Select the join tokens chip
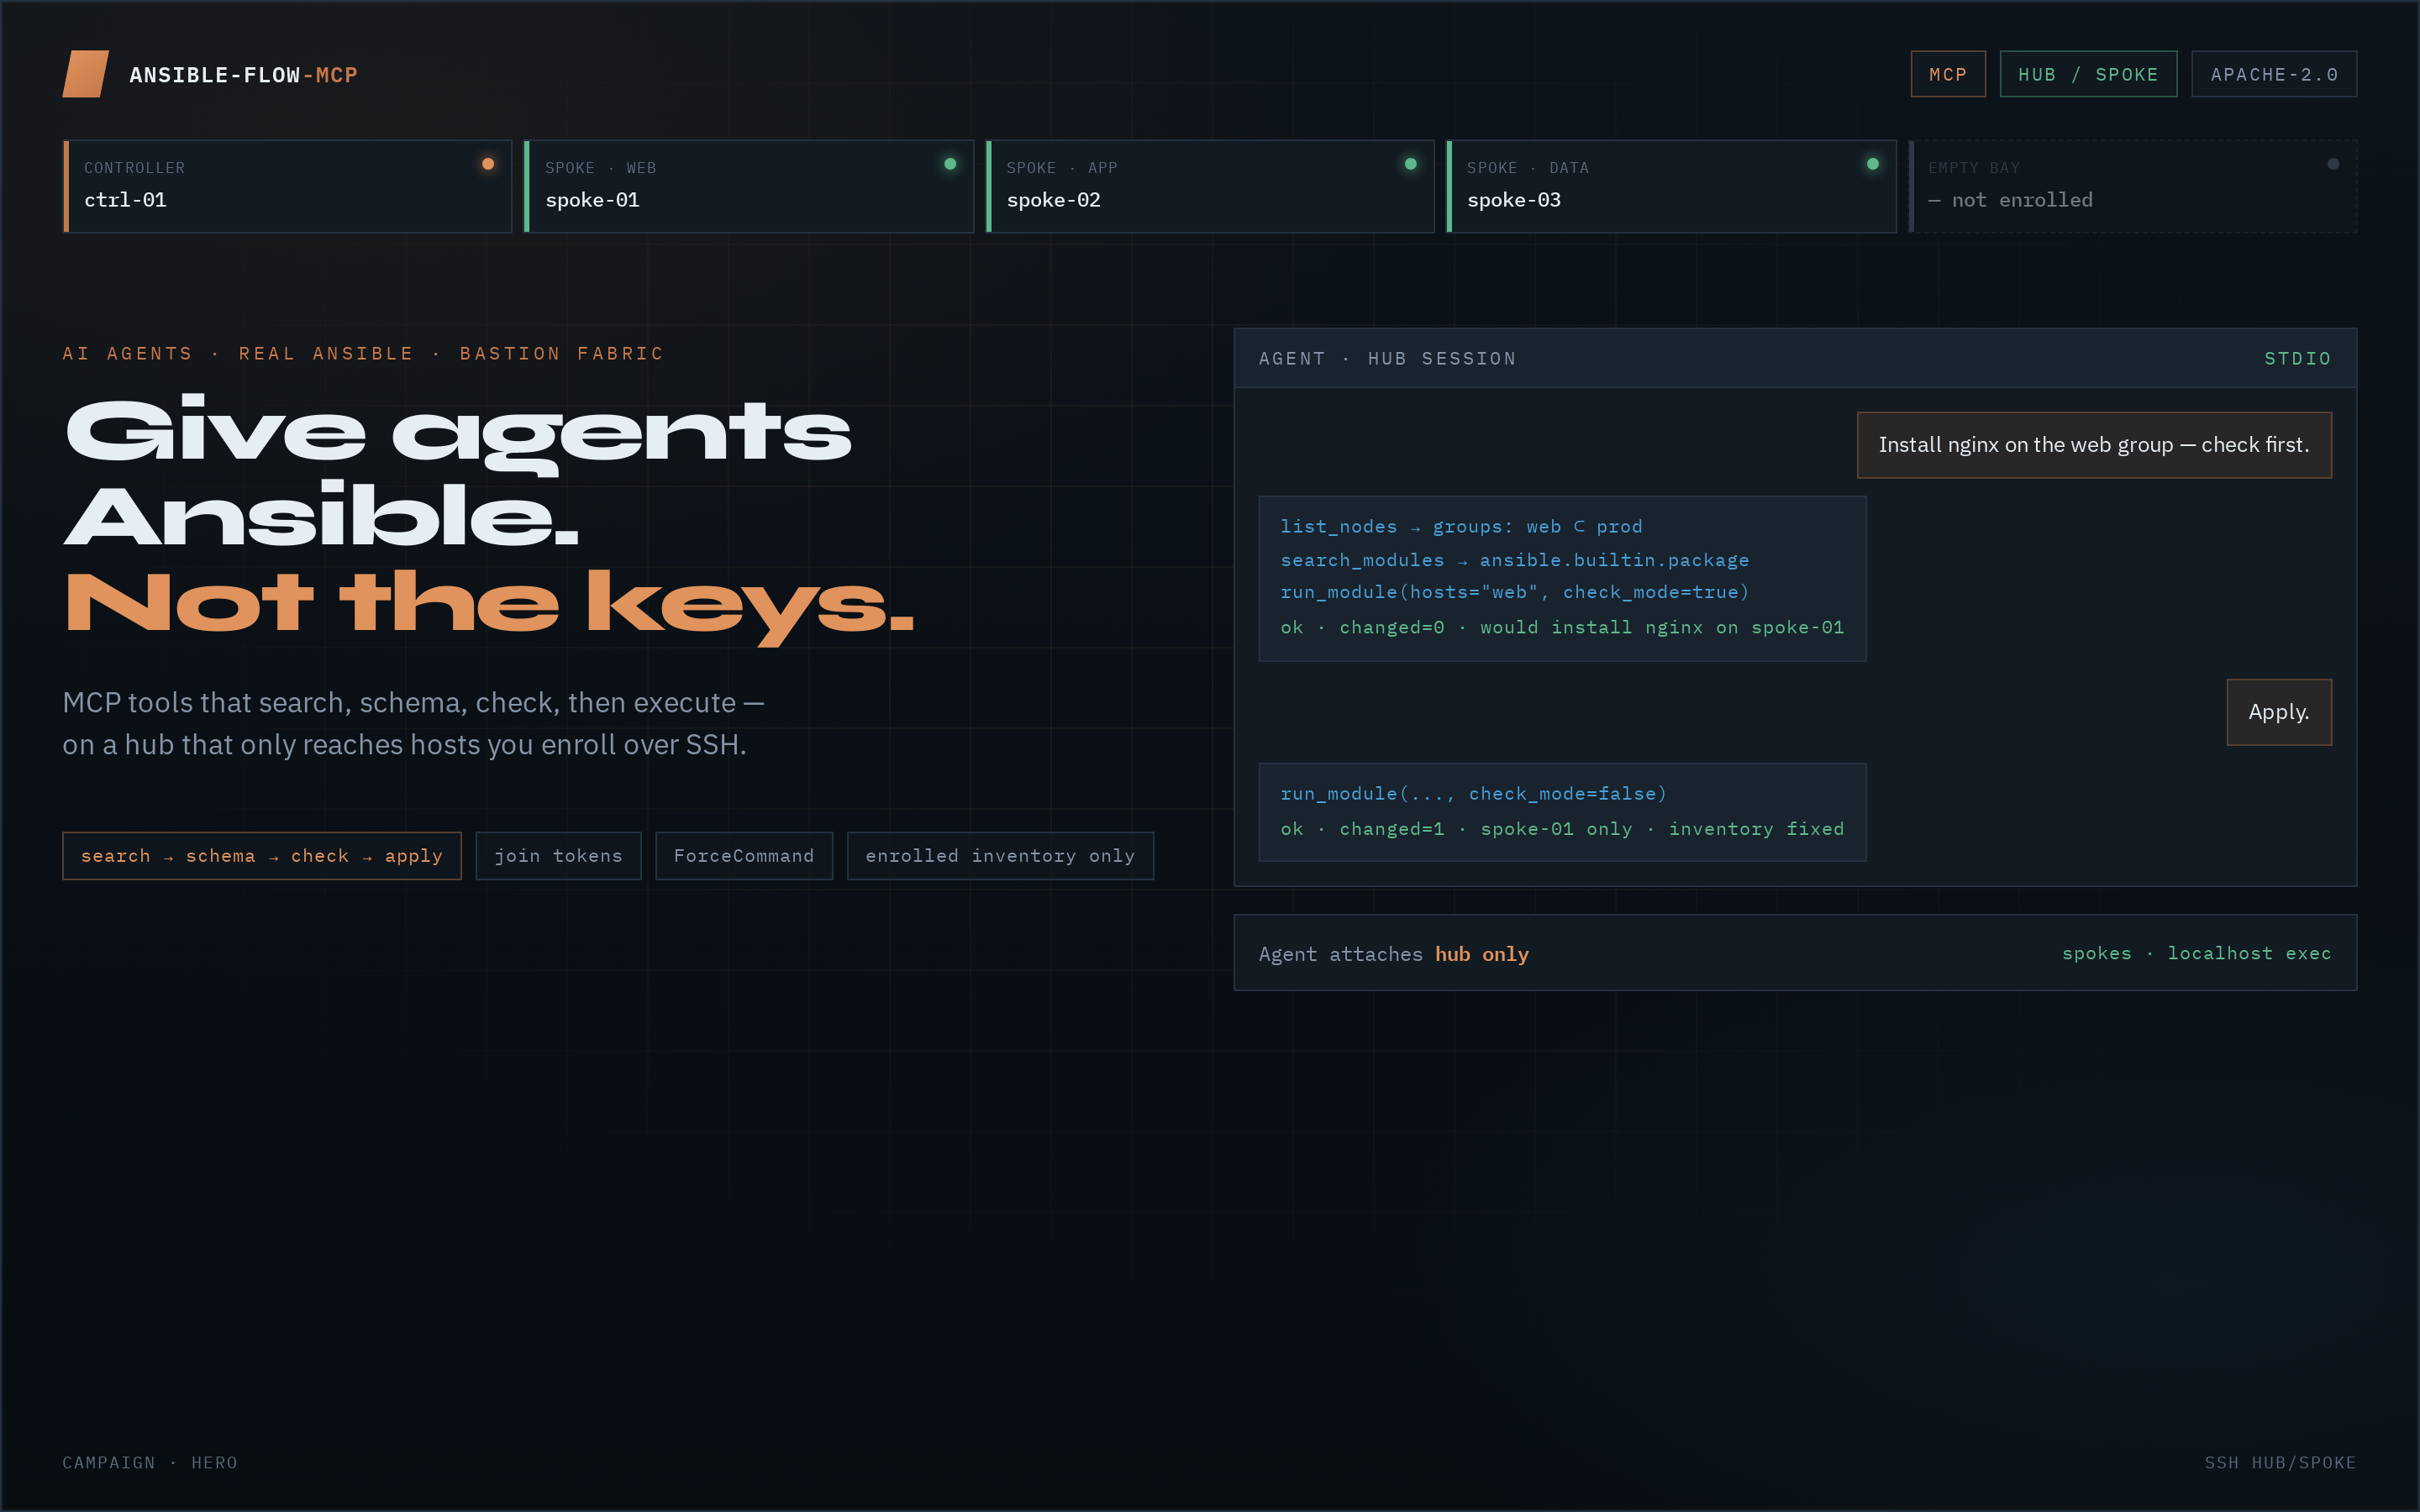This screenshot has width=2420, height=1512. coord(558,856)
